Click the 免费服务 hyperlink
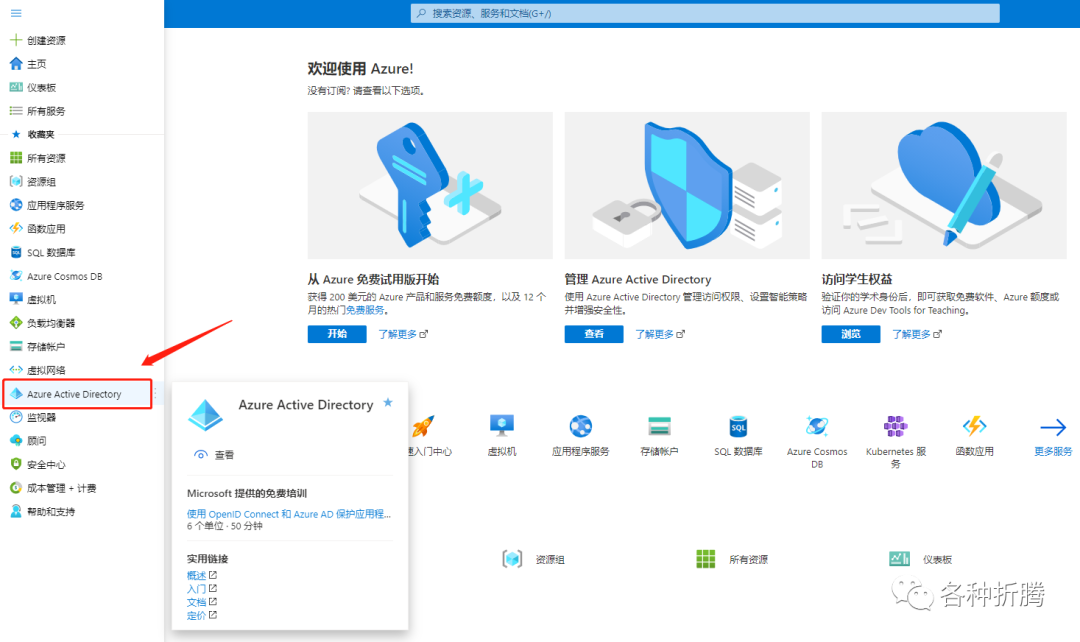This screenshot has width=1080, height=642. pyautogui.click(x=364, y=310)
